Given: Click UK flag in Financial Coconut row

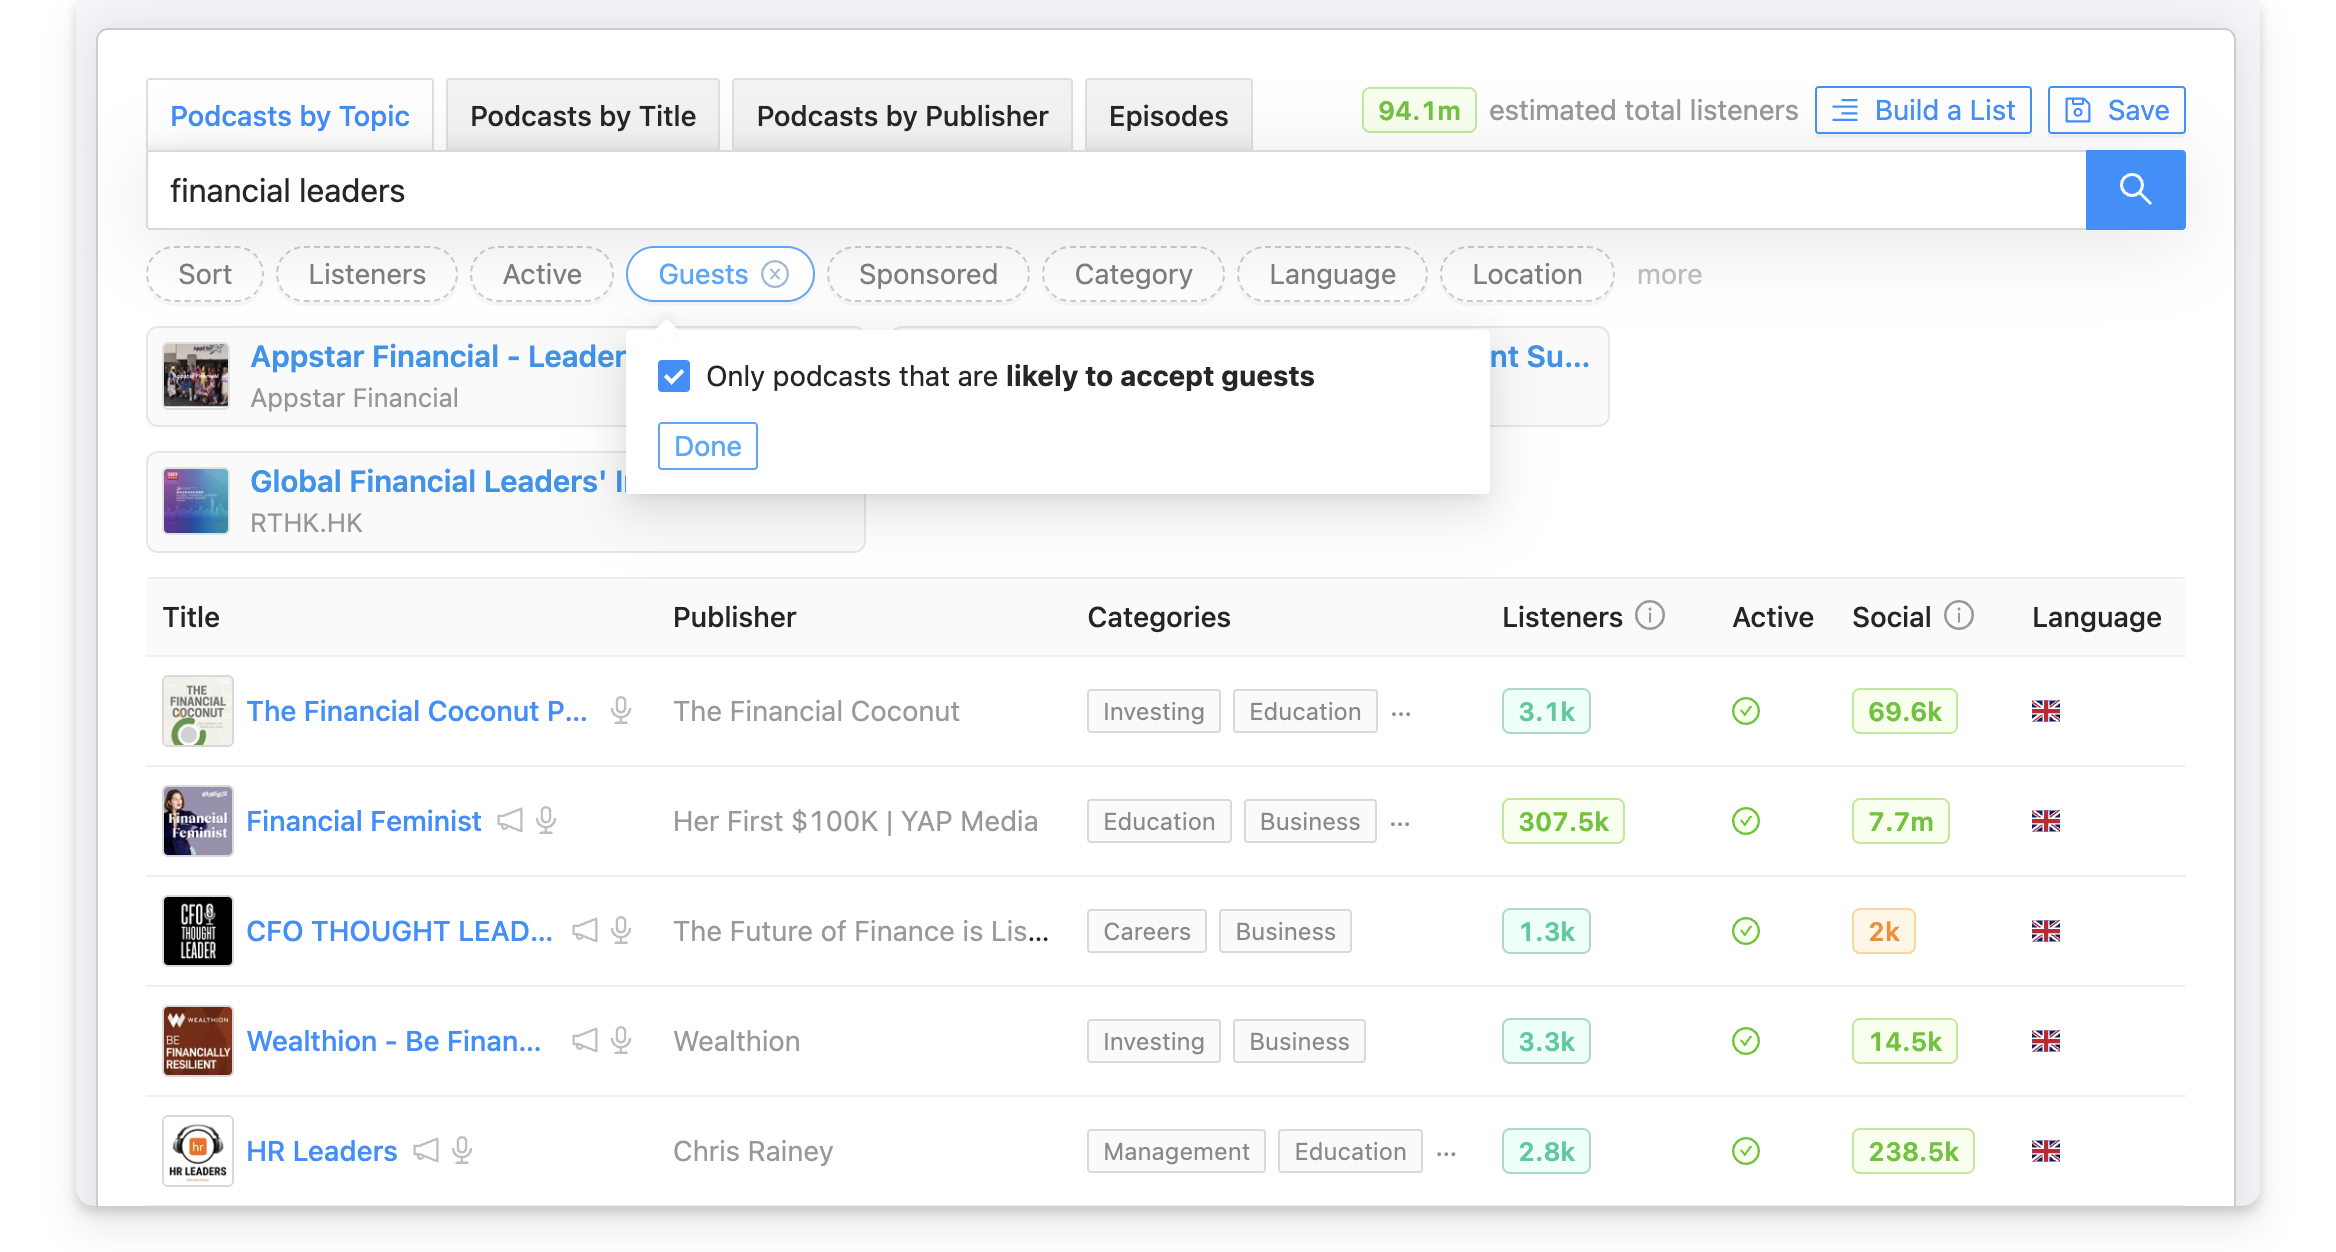Looking at the screenshot, I should click(2046, 711).
